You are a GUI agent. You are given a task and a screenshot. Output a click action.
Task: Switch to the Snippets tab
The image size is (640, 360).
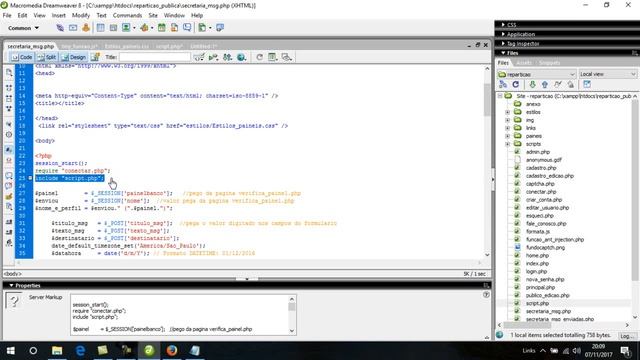[x=549, y=63]
